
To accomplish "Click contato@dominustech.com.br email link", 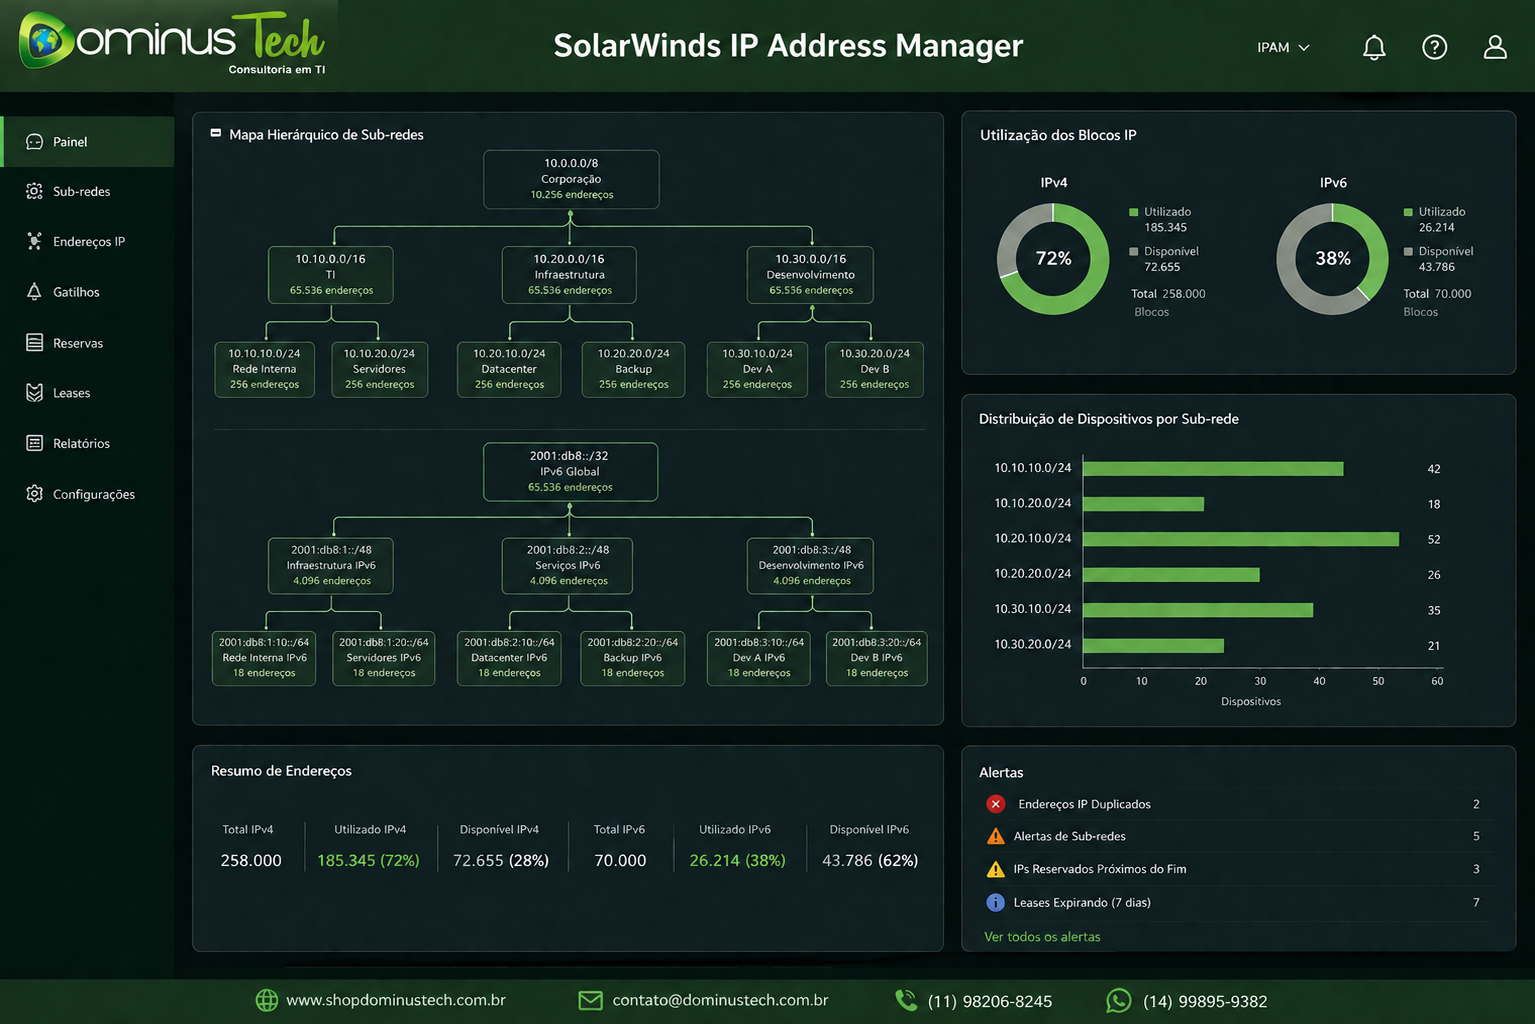I will coord(720,1000).
